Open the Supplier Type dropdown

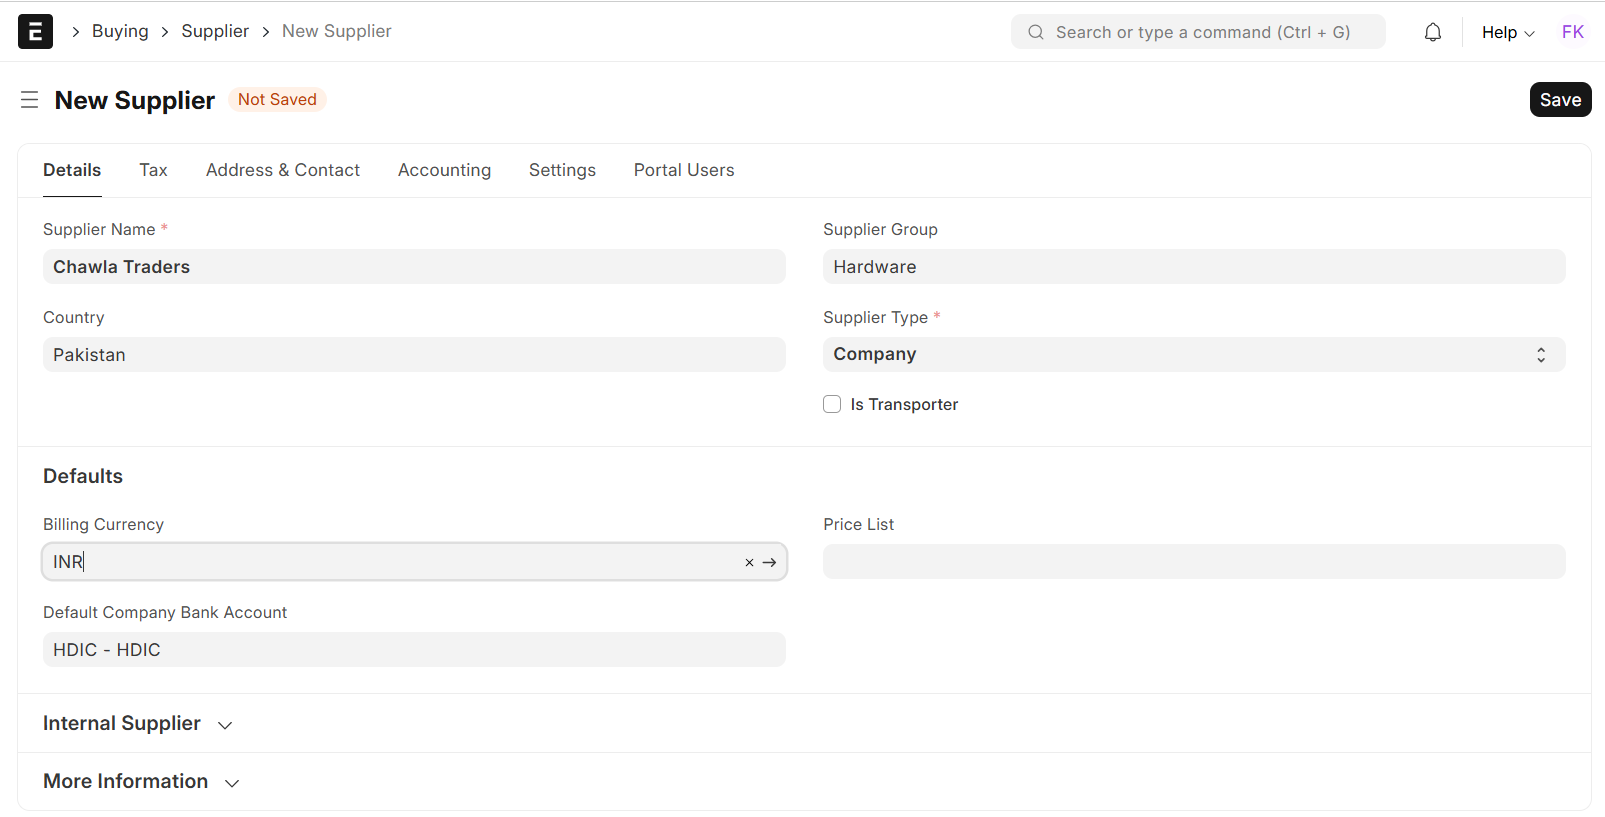pos(1193,355)
